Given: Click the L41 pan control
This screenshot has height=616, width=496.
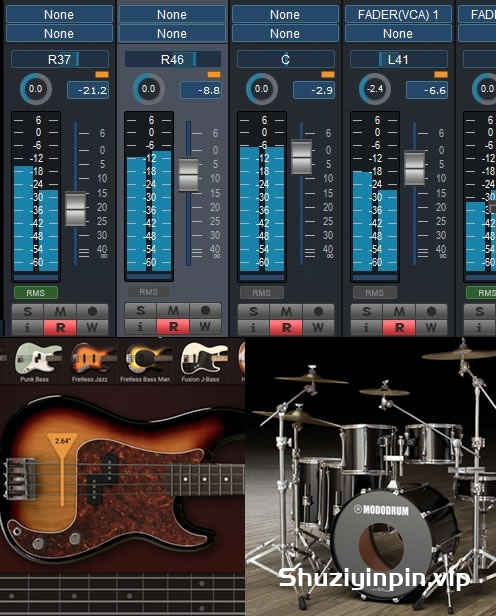Looking at the screenshot, I should click(x=399, y=59).
